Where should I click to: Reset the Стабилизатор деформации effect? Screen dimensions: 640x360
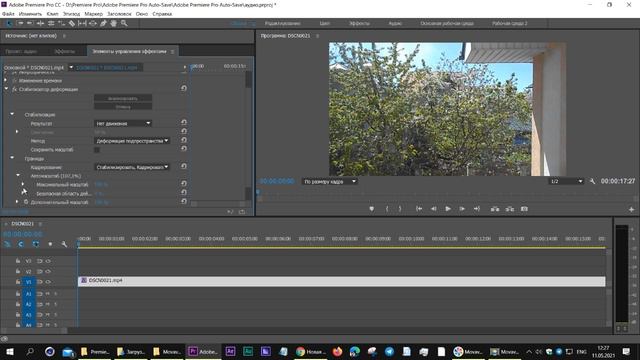[184, 88]
